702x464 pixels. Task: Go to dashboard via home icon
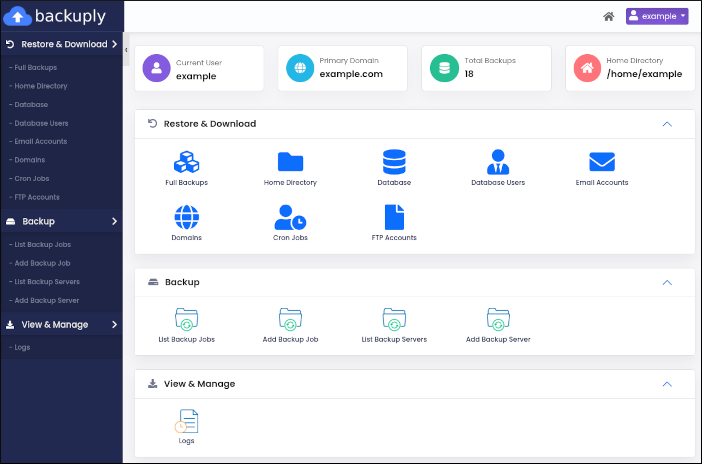(608, 16)
